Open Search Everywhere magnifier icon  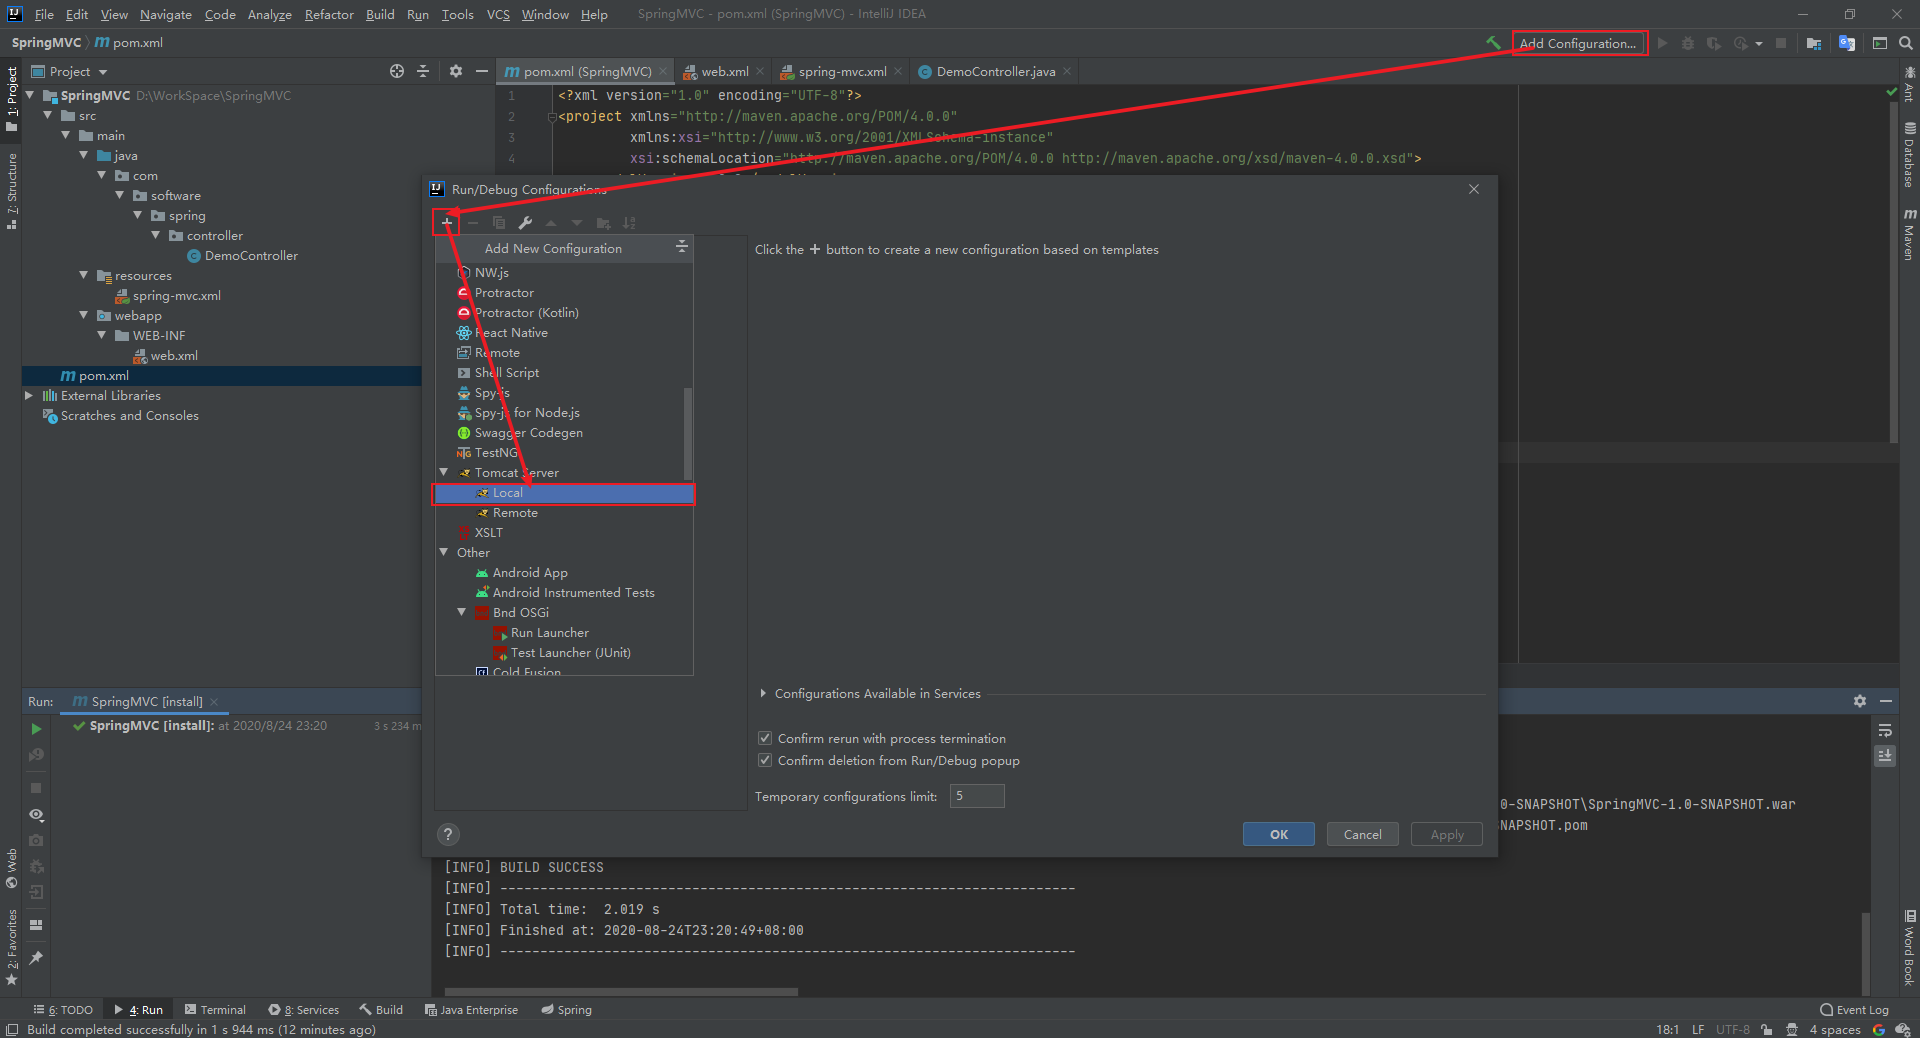coord(1906,43)
